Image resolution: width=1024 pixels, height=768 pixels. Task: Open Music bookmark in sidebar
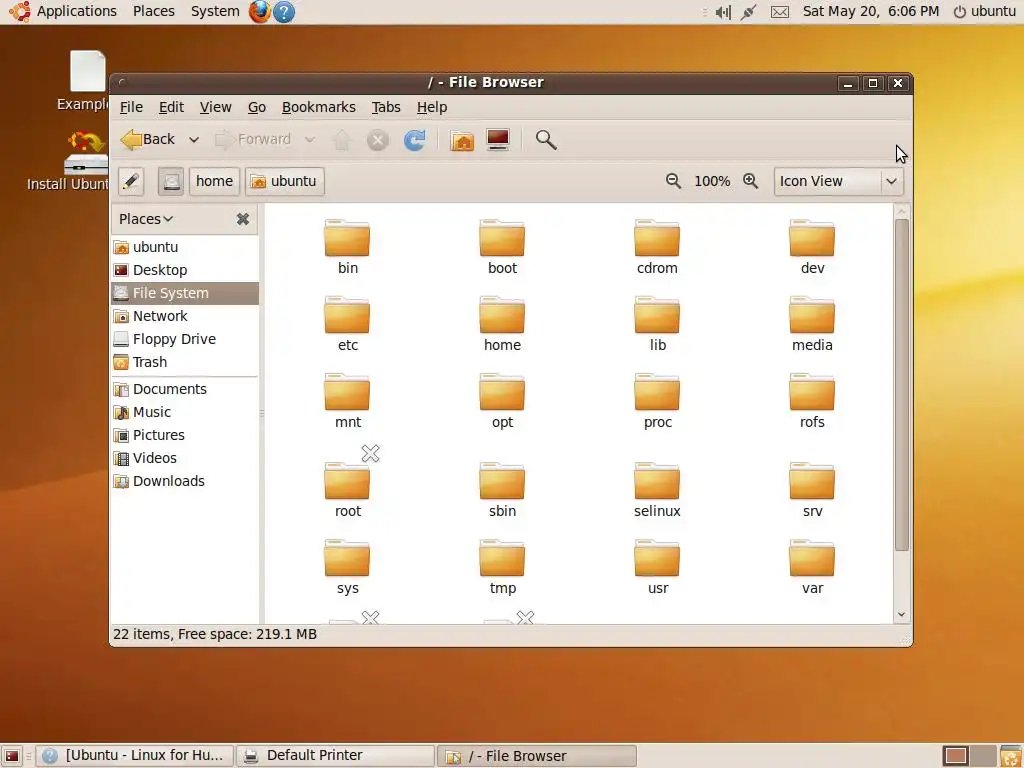click(185, 412)
